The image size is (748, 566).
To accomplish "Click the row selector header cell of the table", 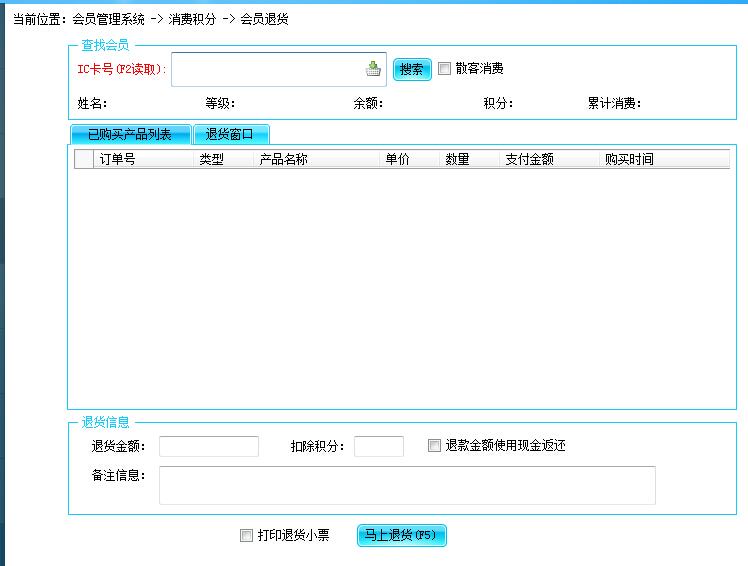I will (x=84, y=159).
